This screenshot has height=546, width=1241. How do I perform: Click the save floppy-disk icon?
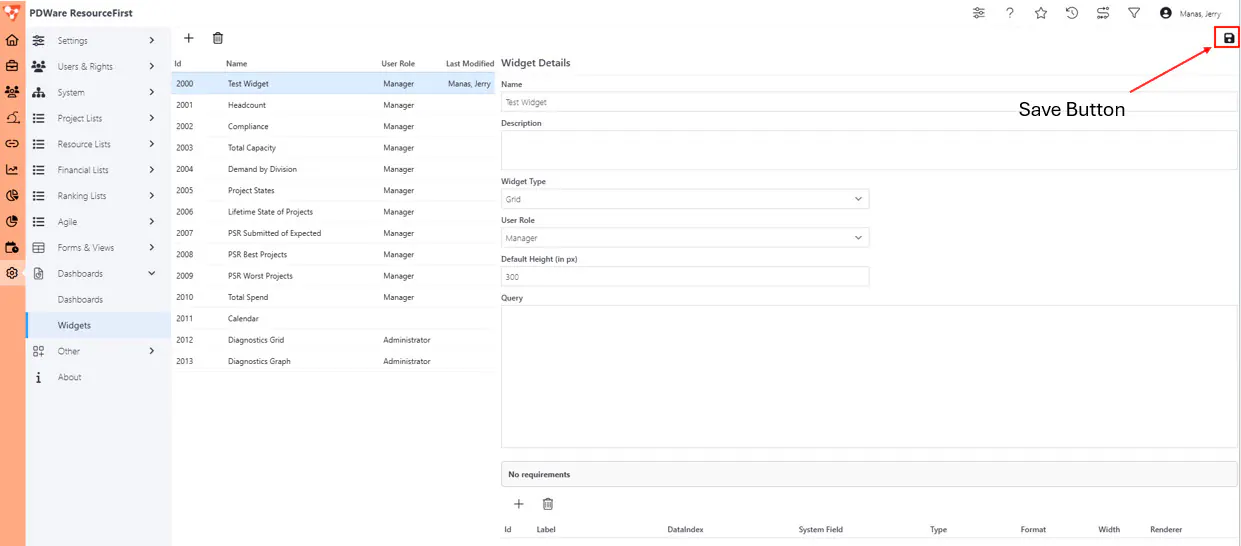(1229, 38)
